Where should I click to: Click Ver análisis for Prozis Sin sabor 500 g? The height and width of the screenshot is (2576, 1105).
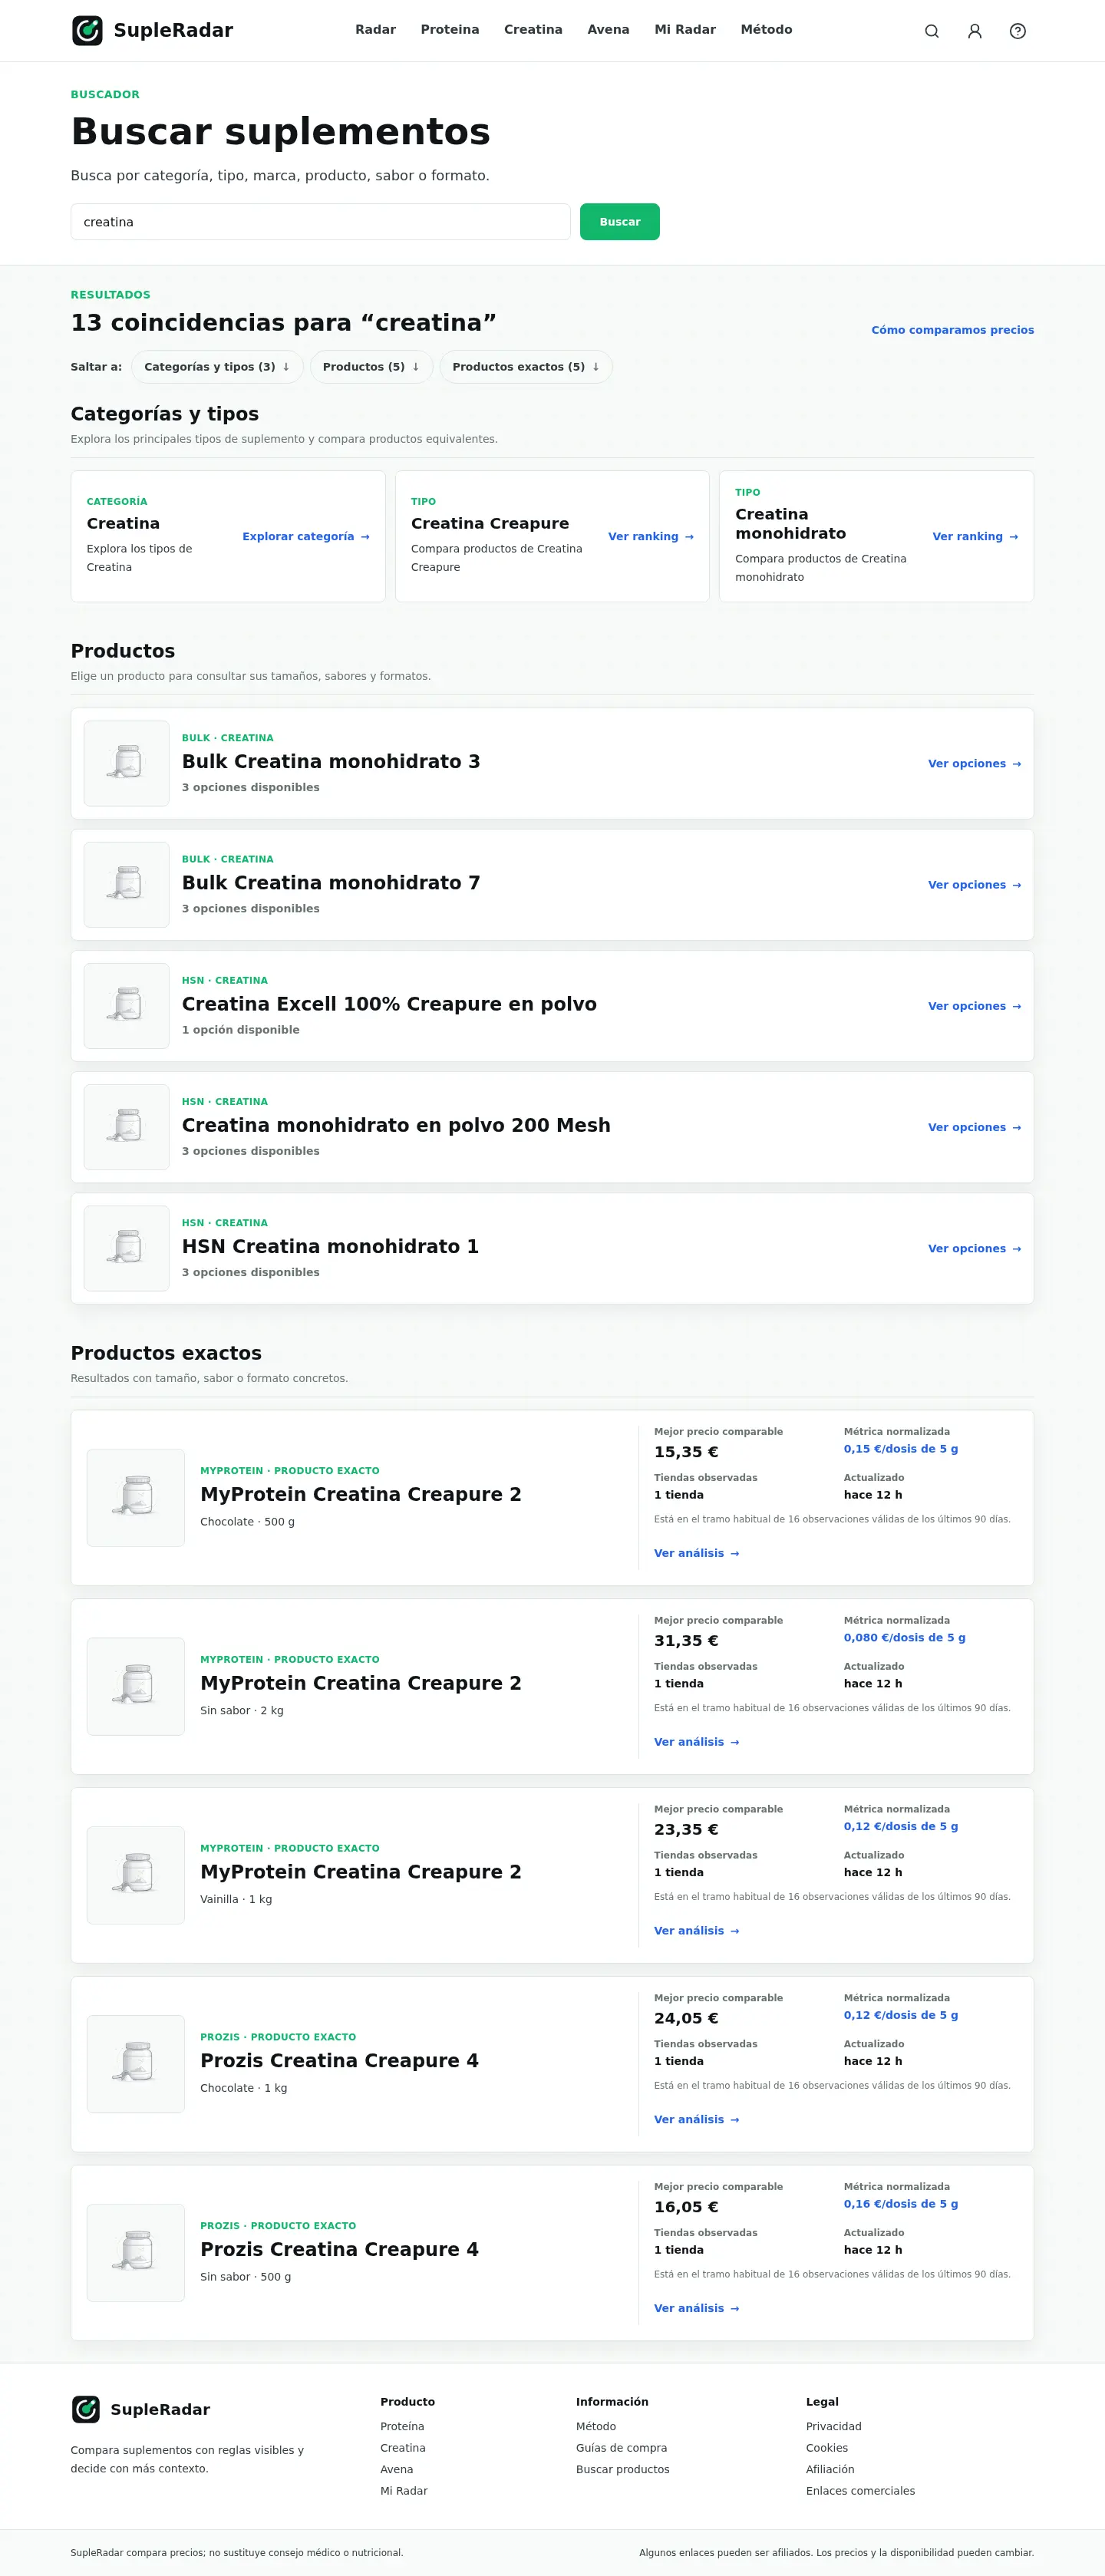pyautogui.click(x=696, y=2308)
